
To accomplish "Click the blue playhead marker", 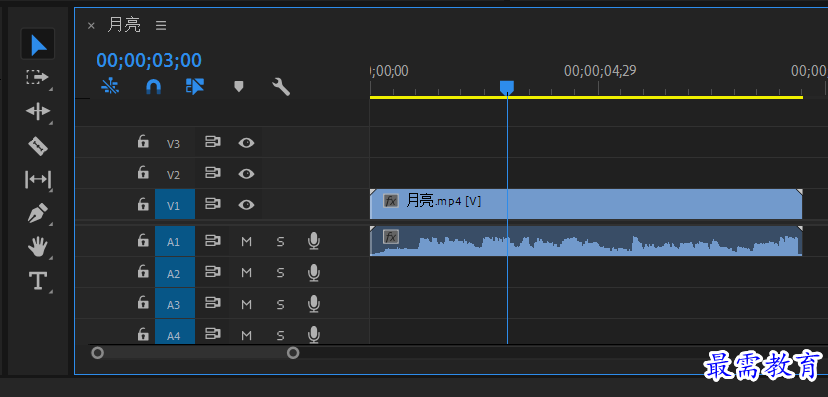I will coord(507,88).
